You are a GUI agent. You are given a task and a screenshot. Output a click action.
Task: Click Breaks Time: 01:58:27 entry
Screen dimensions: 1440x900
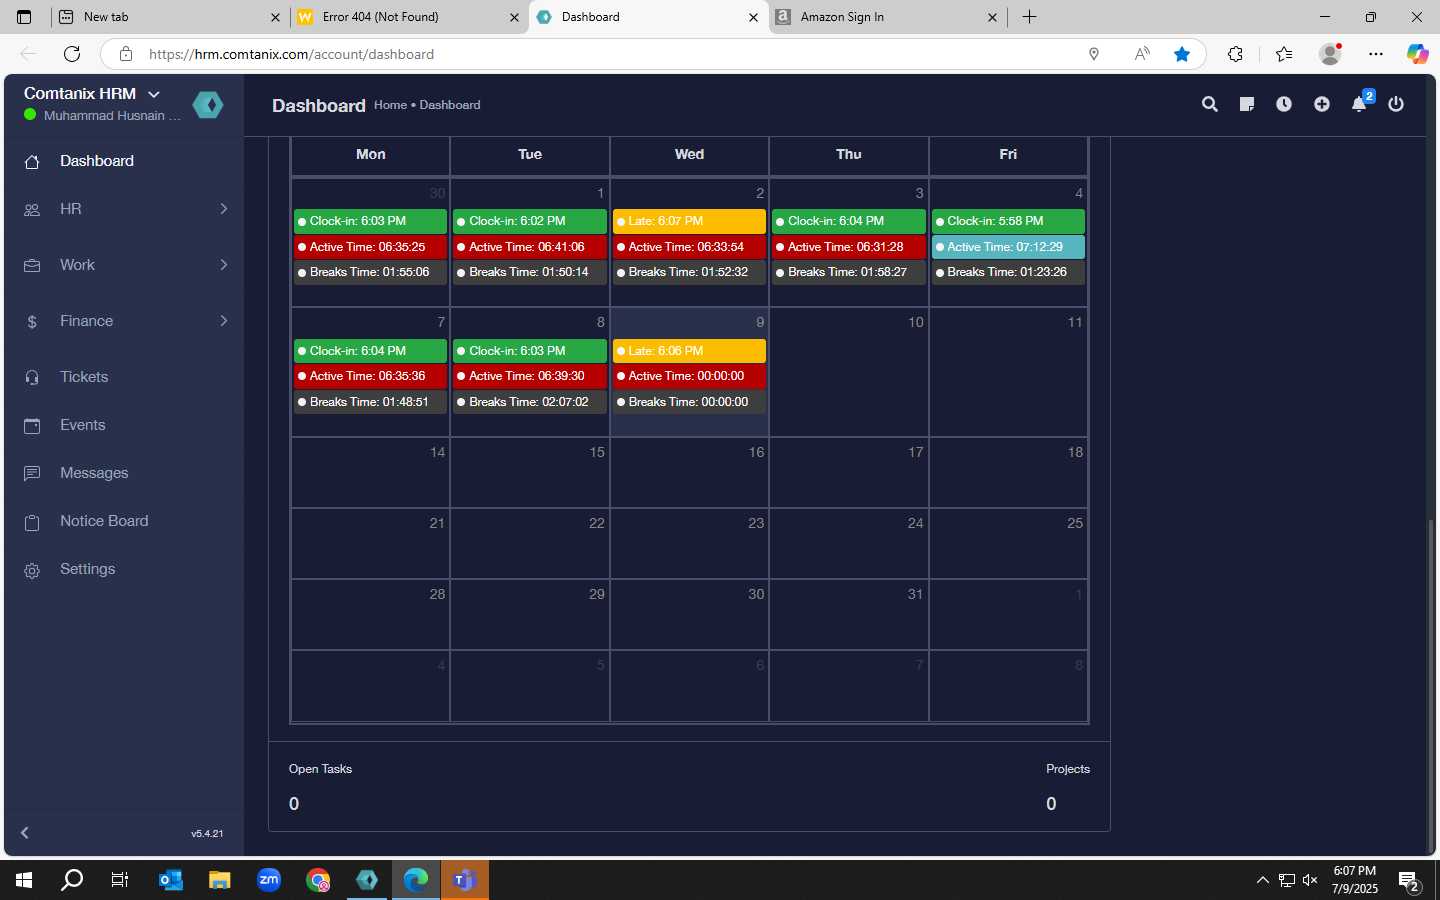(849, 272)
